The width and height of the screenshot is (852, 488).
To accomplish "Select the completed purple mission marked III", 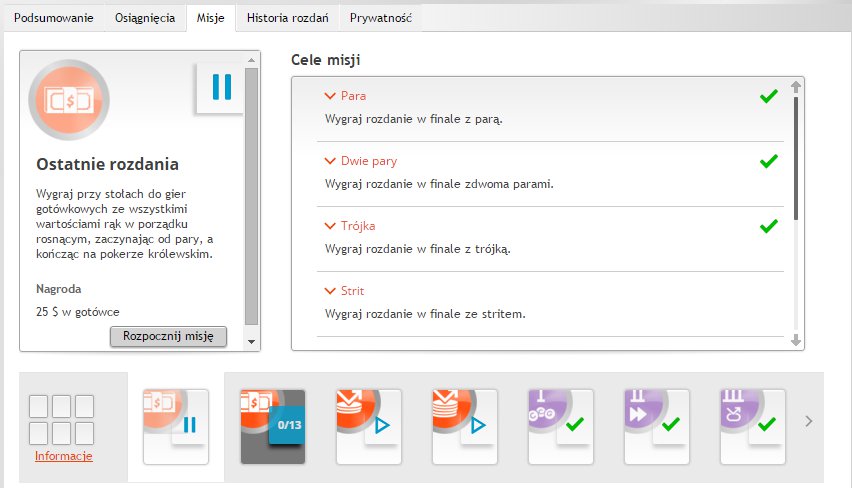I will pyautogui.click(x=752, y=427).
